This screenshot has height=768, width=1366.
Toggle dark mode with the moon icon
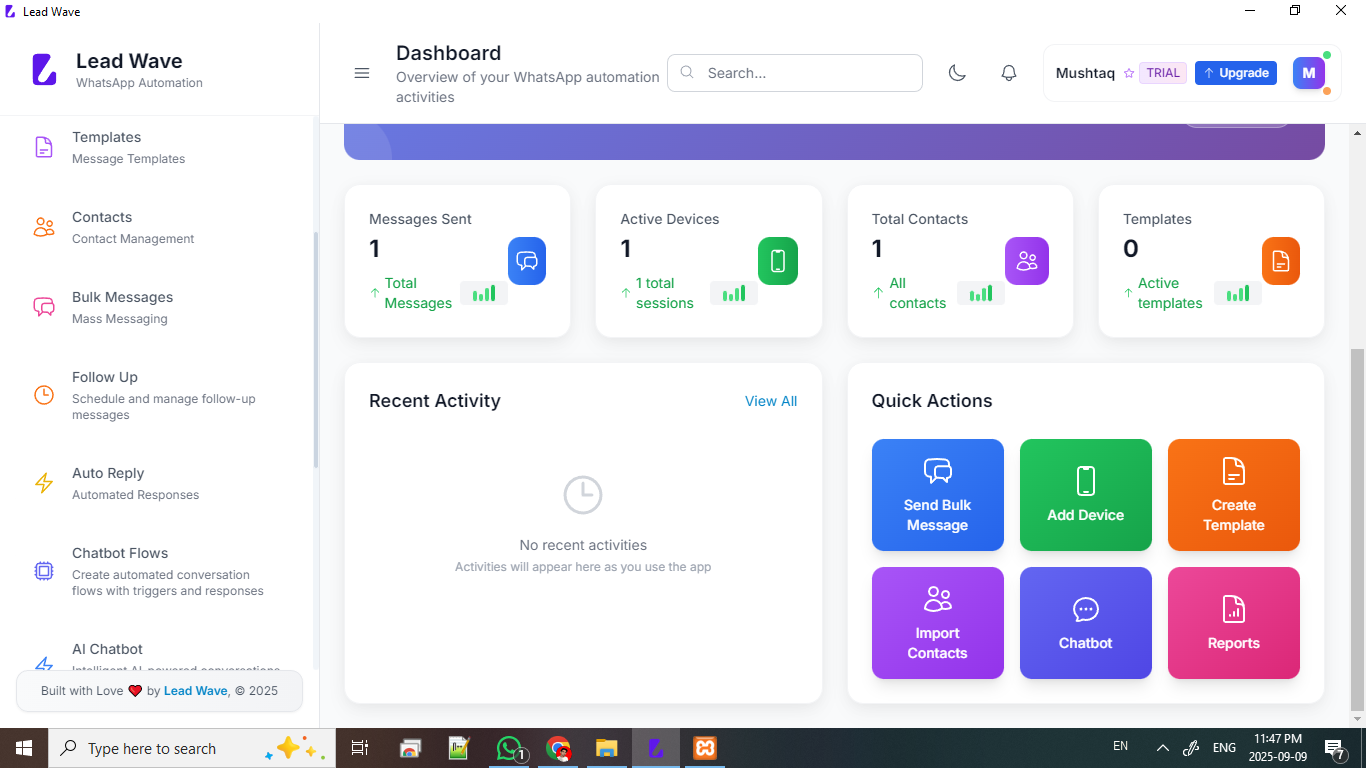tap(957, 73)
